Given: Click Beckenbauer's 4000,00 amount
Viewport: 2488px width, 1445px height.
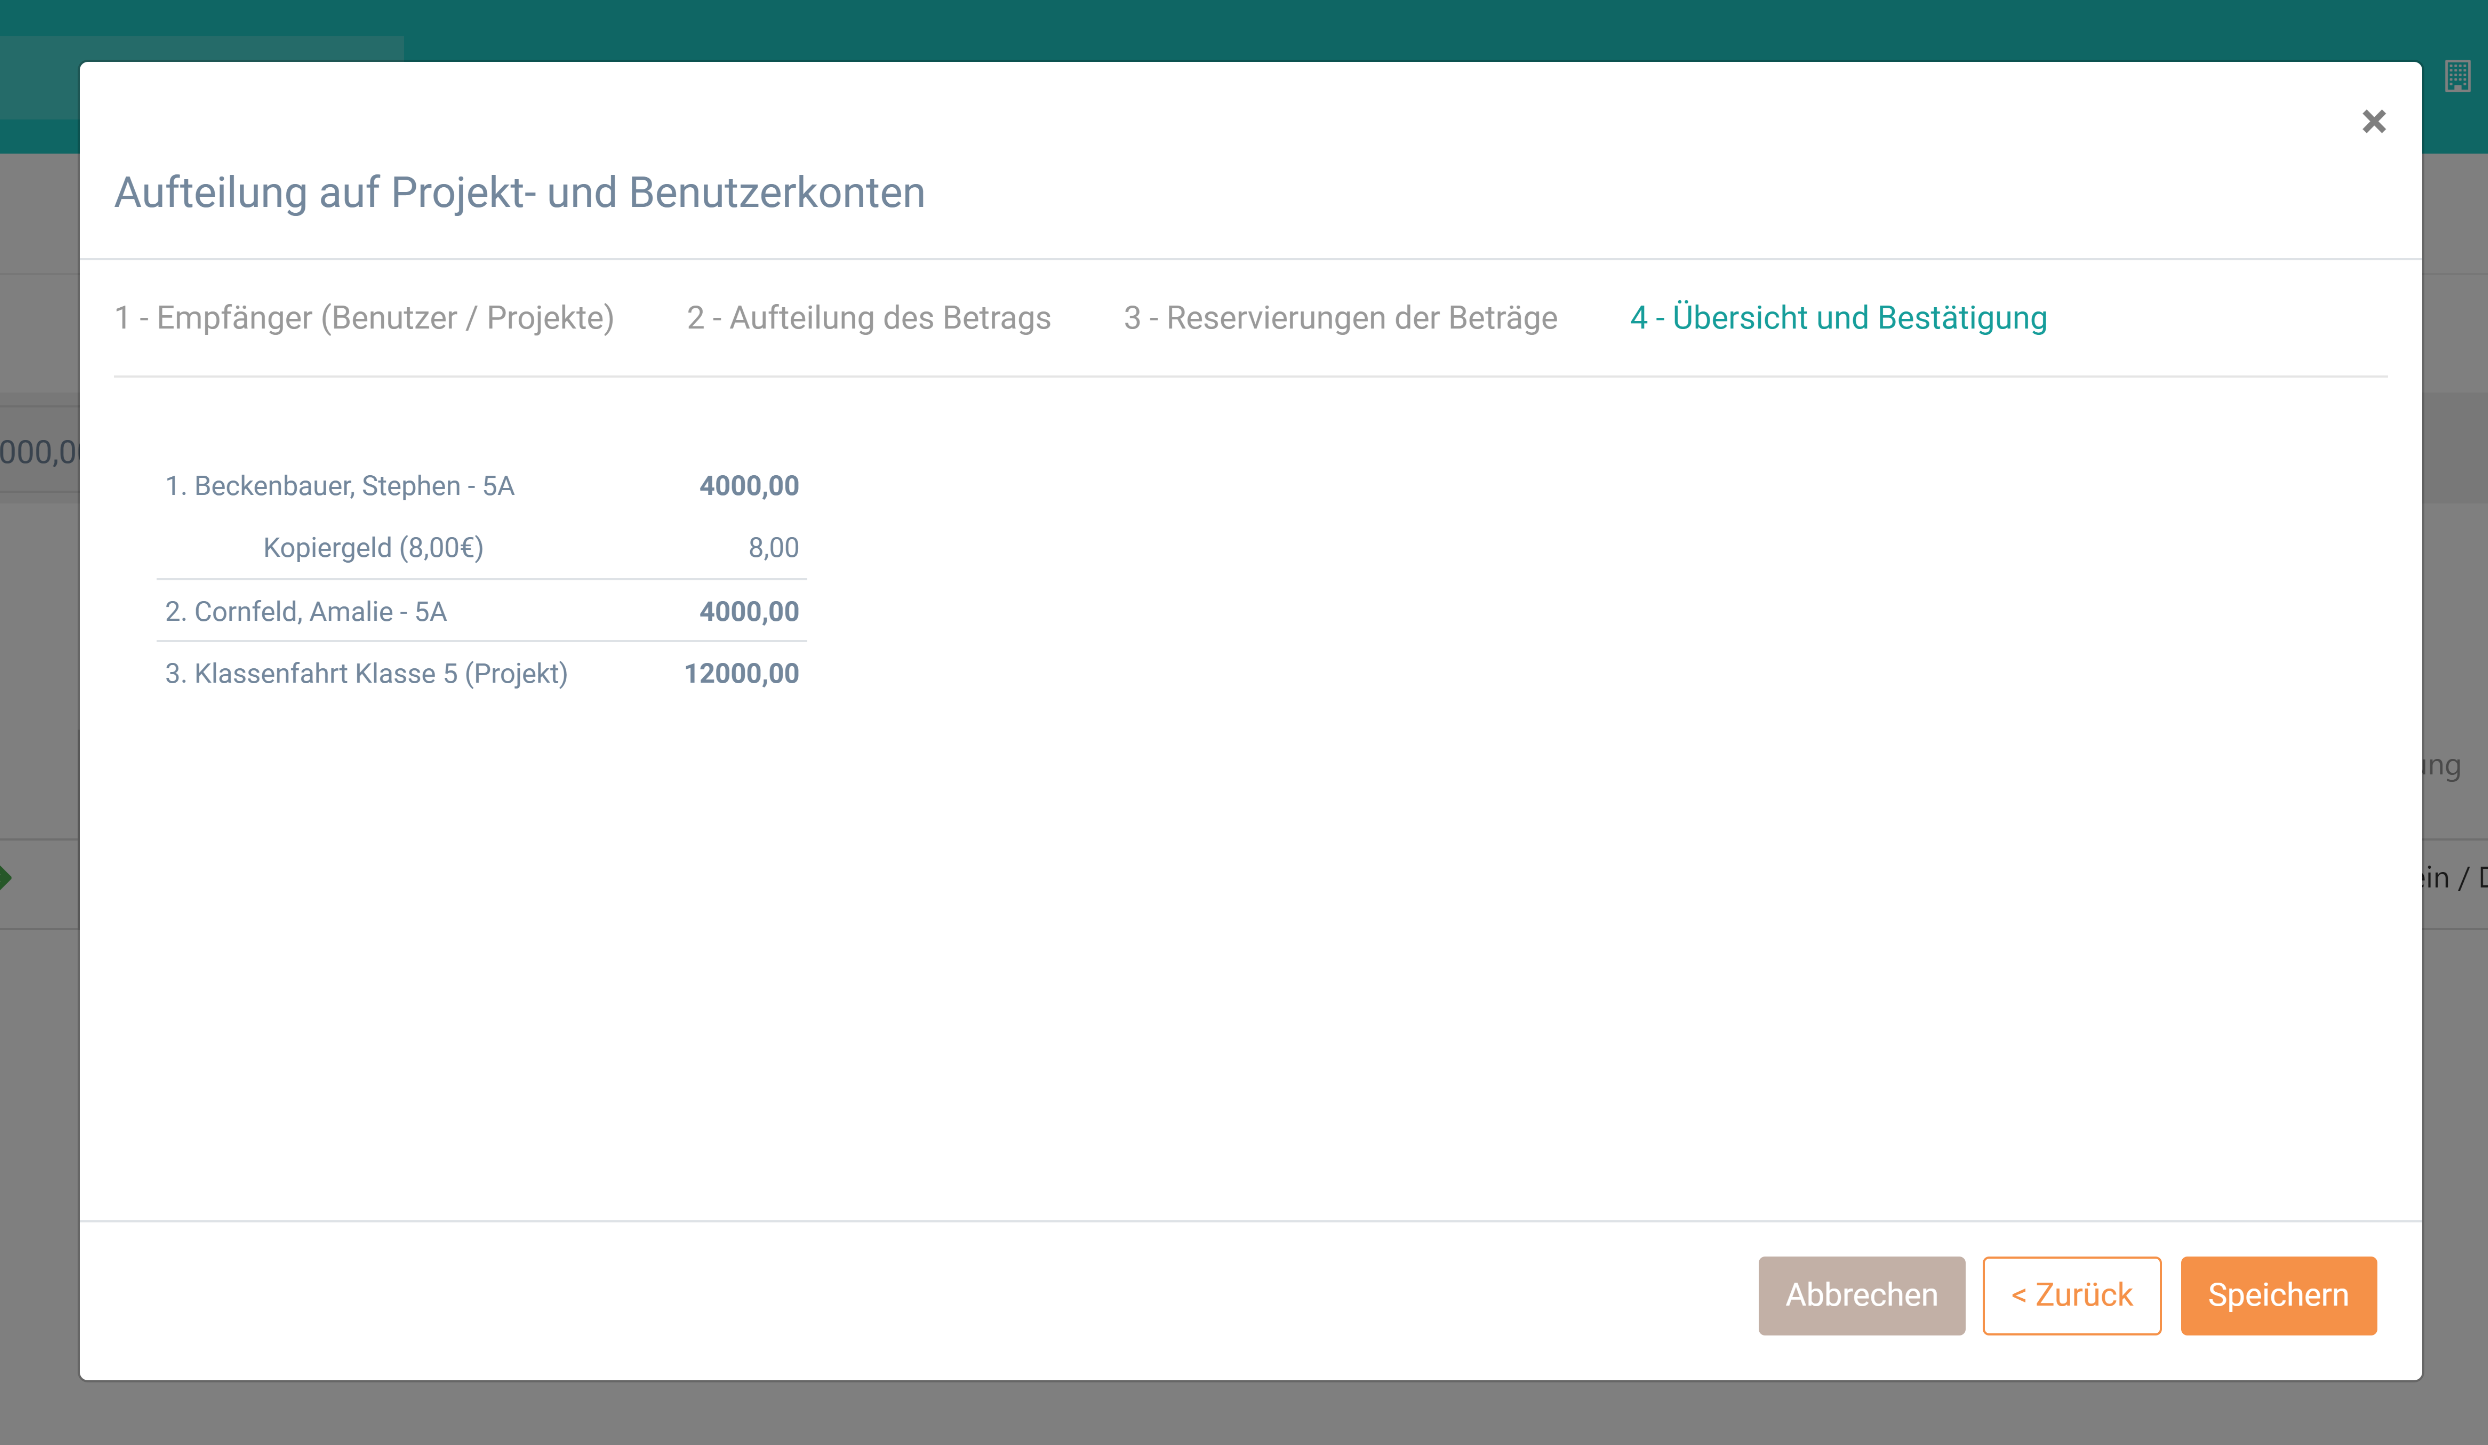Looking at the screenshot, I should [749, 486].
